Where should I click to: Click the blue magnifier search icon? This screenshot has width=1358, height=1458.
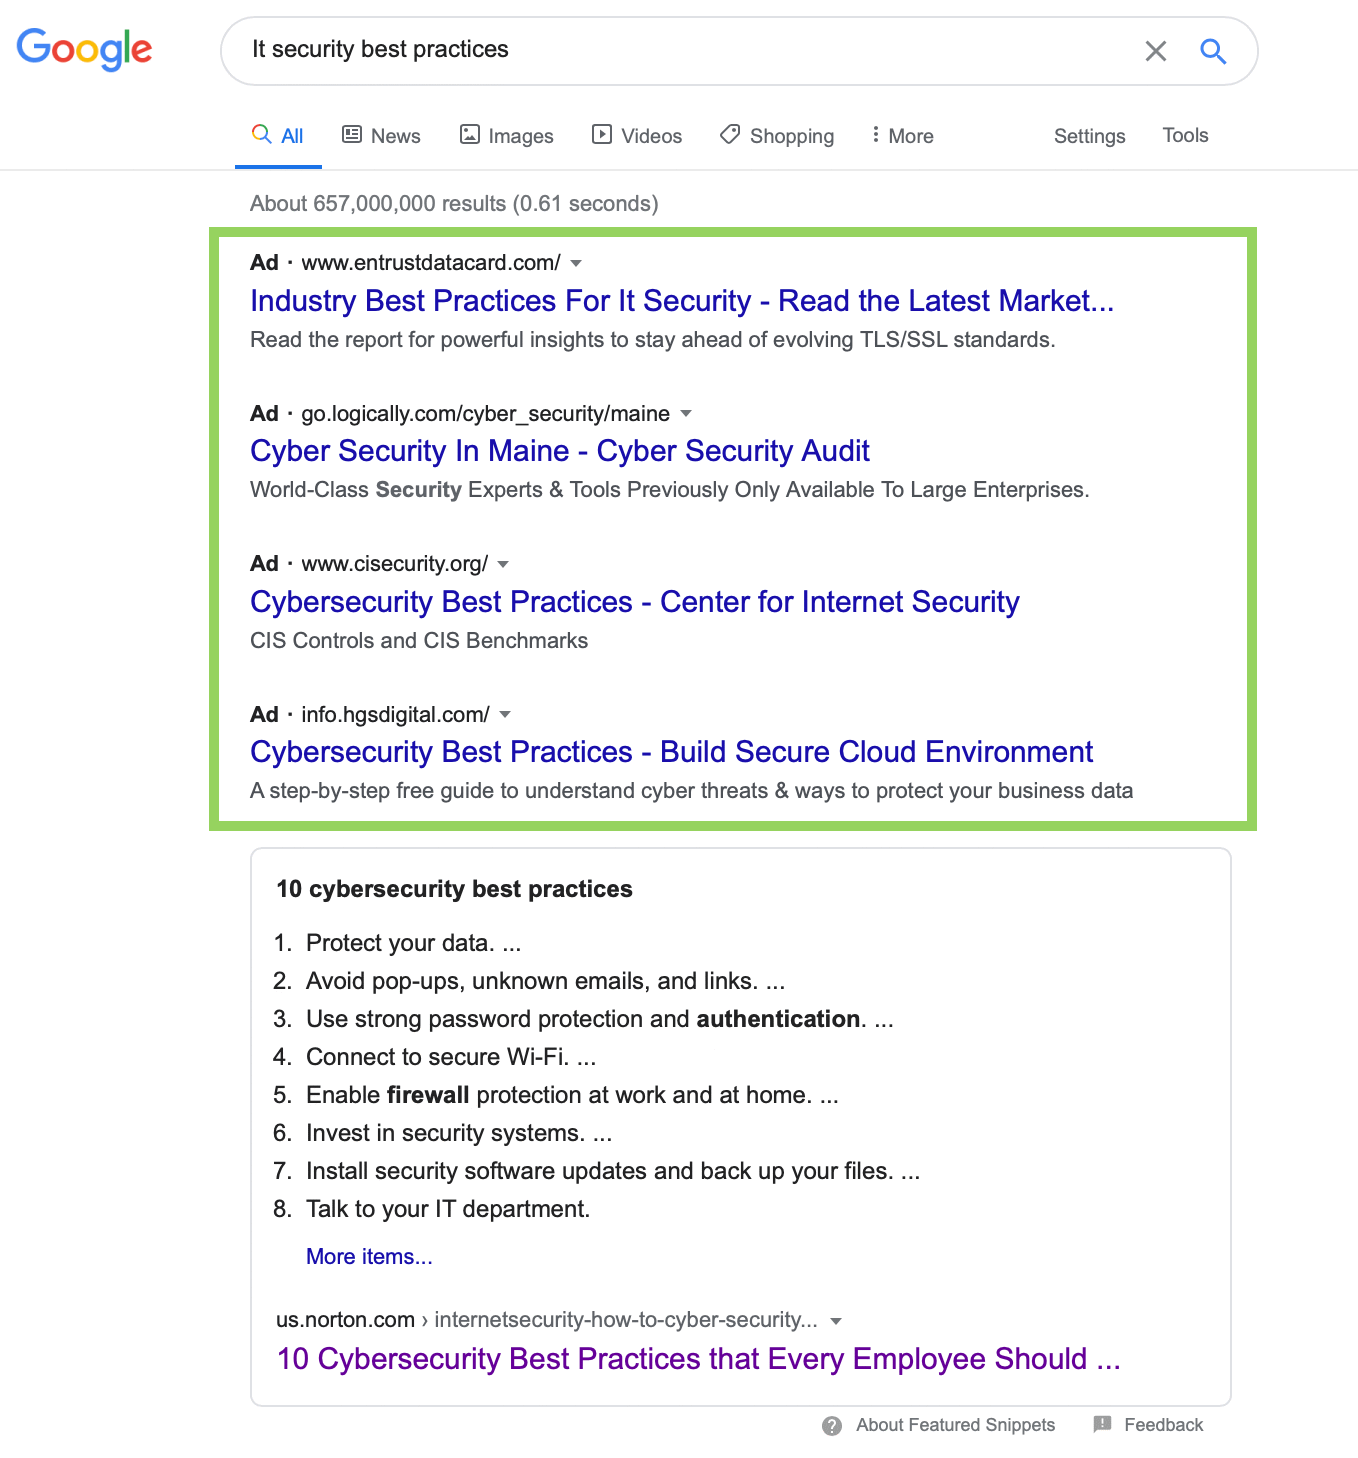[x=1212, y=51]
